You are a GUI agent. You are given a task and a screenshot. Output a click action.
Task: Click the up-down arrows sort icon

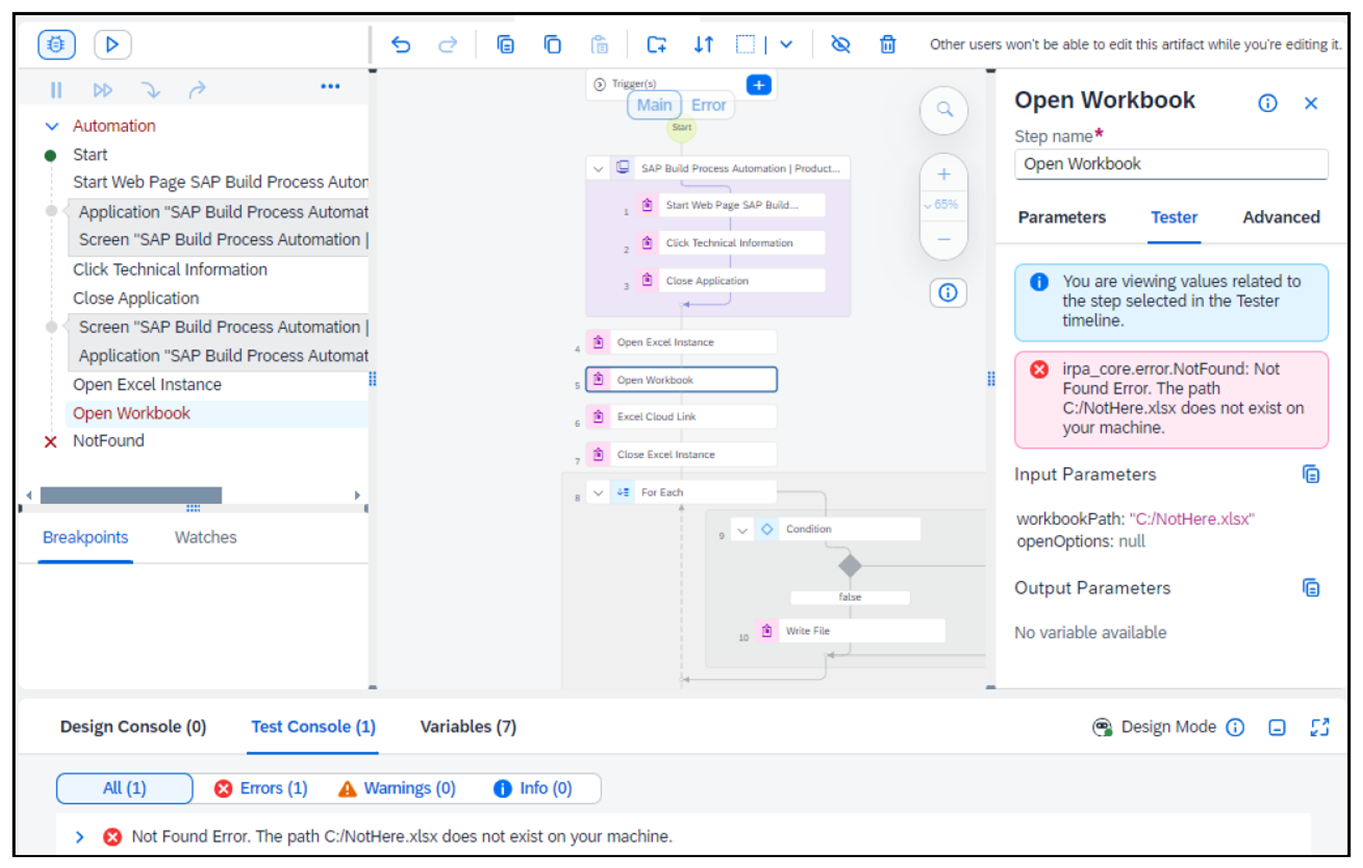704,45
